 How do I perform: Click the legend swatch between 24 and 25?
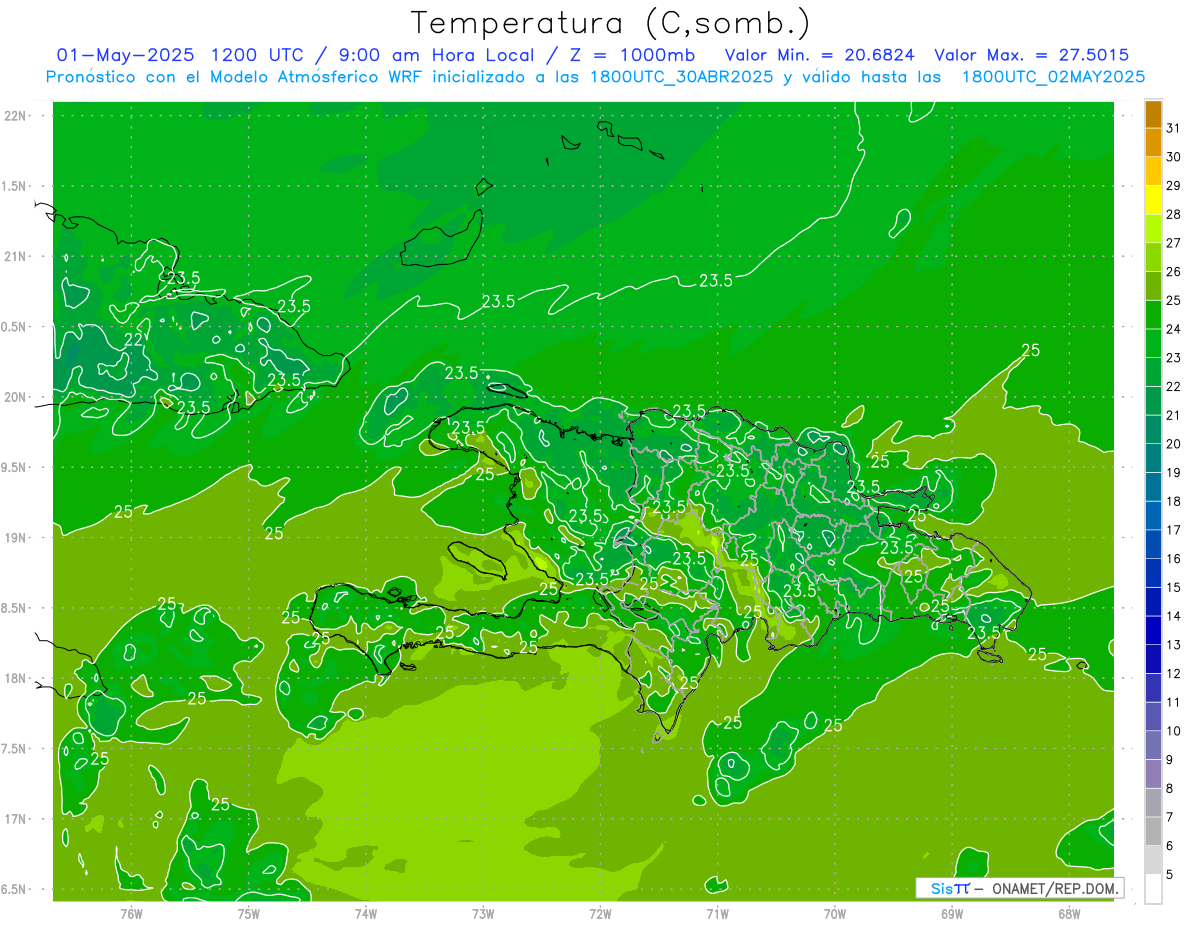pyautogui.click(x=1153, y=315)
